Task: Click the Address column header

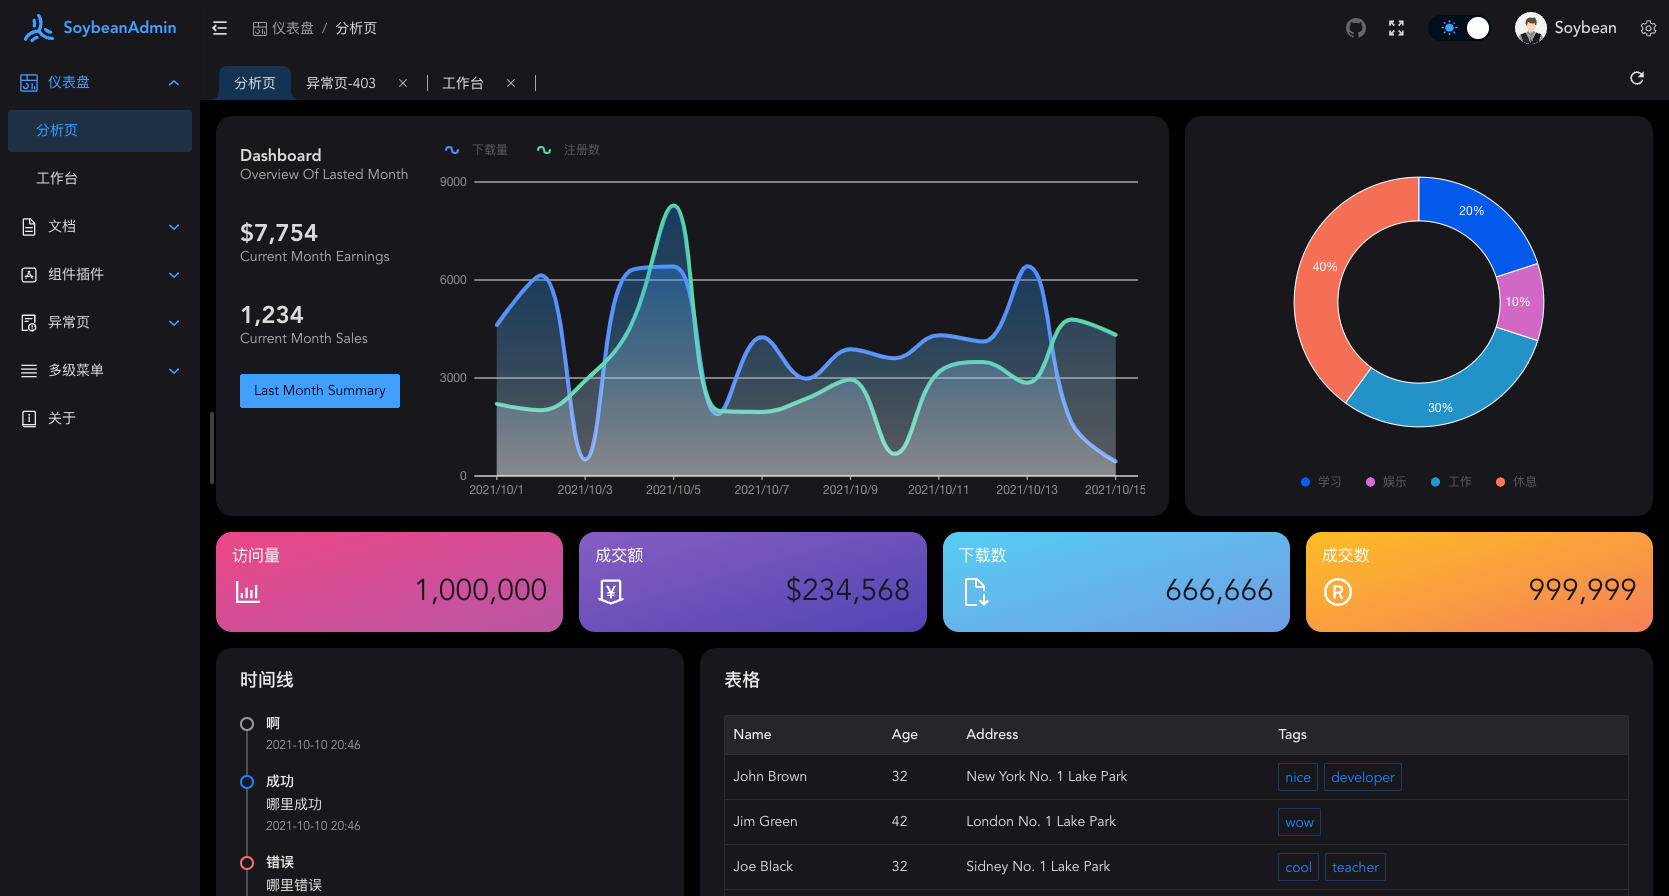Action: pyautogui.click(x=1113, y=734)
